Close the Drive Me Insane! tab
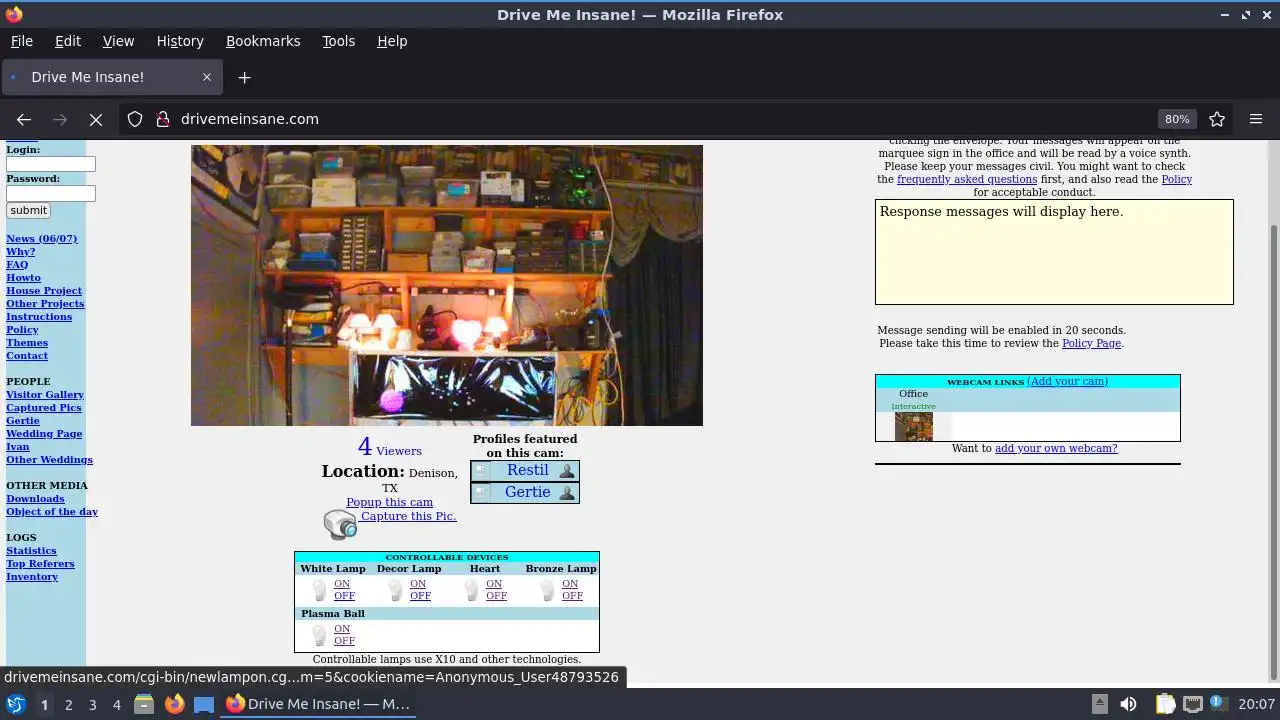 tap(207, 77)
